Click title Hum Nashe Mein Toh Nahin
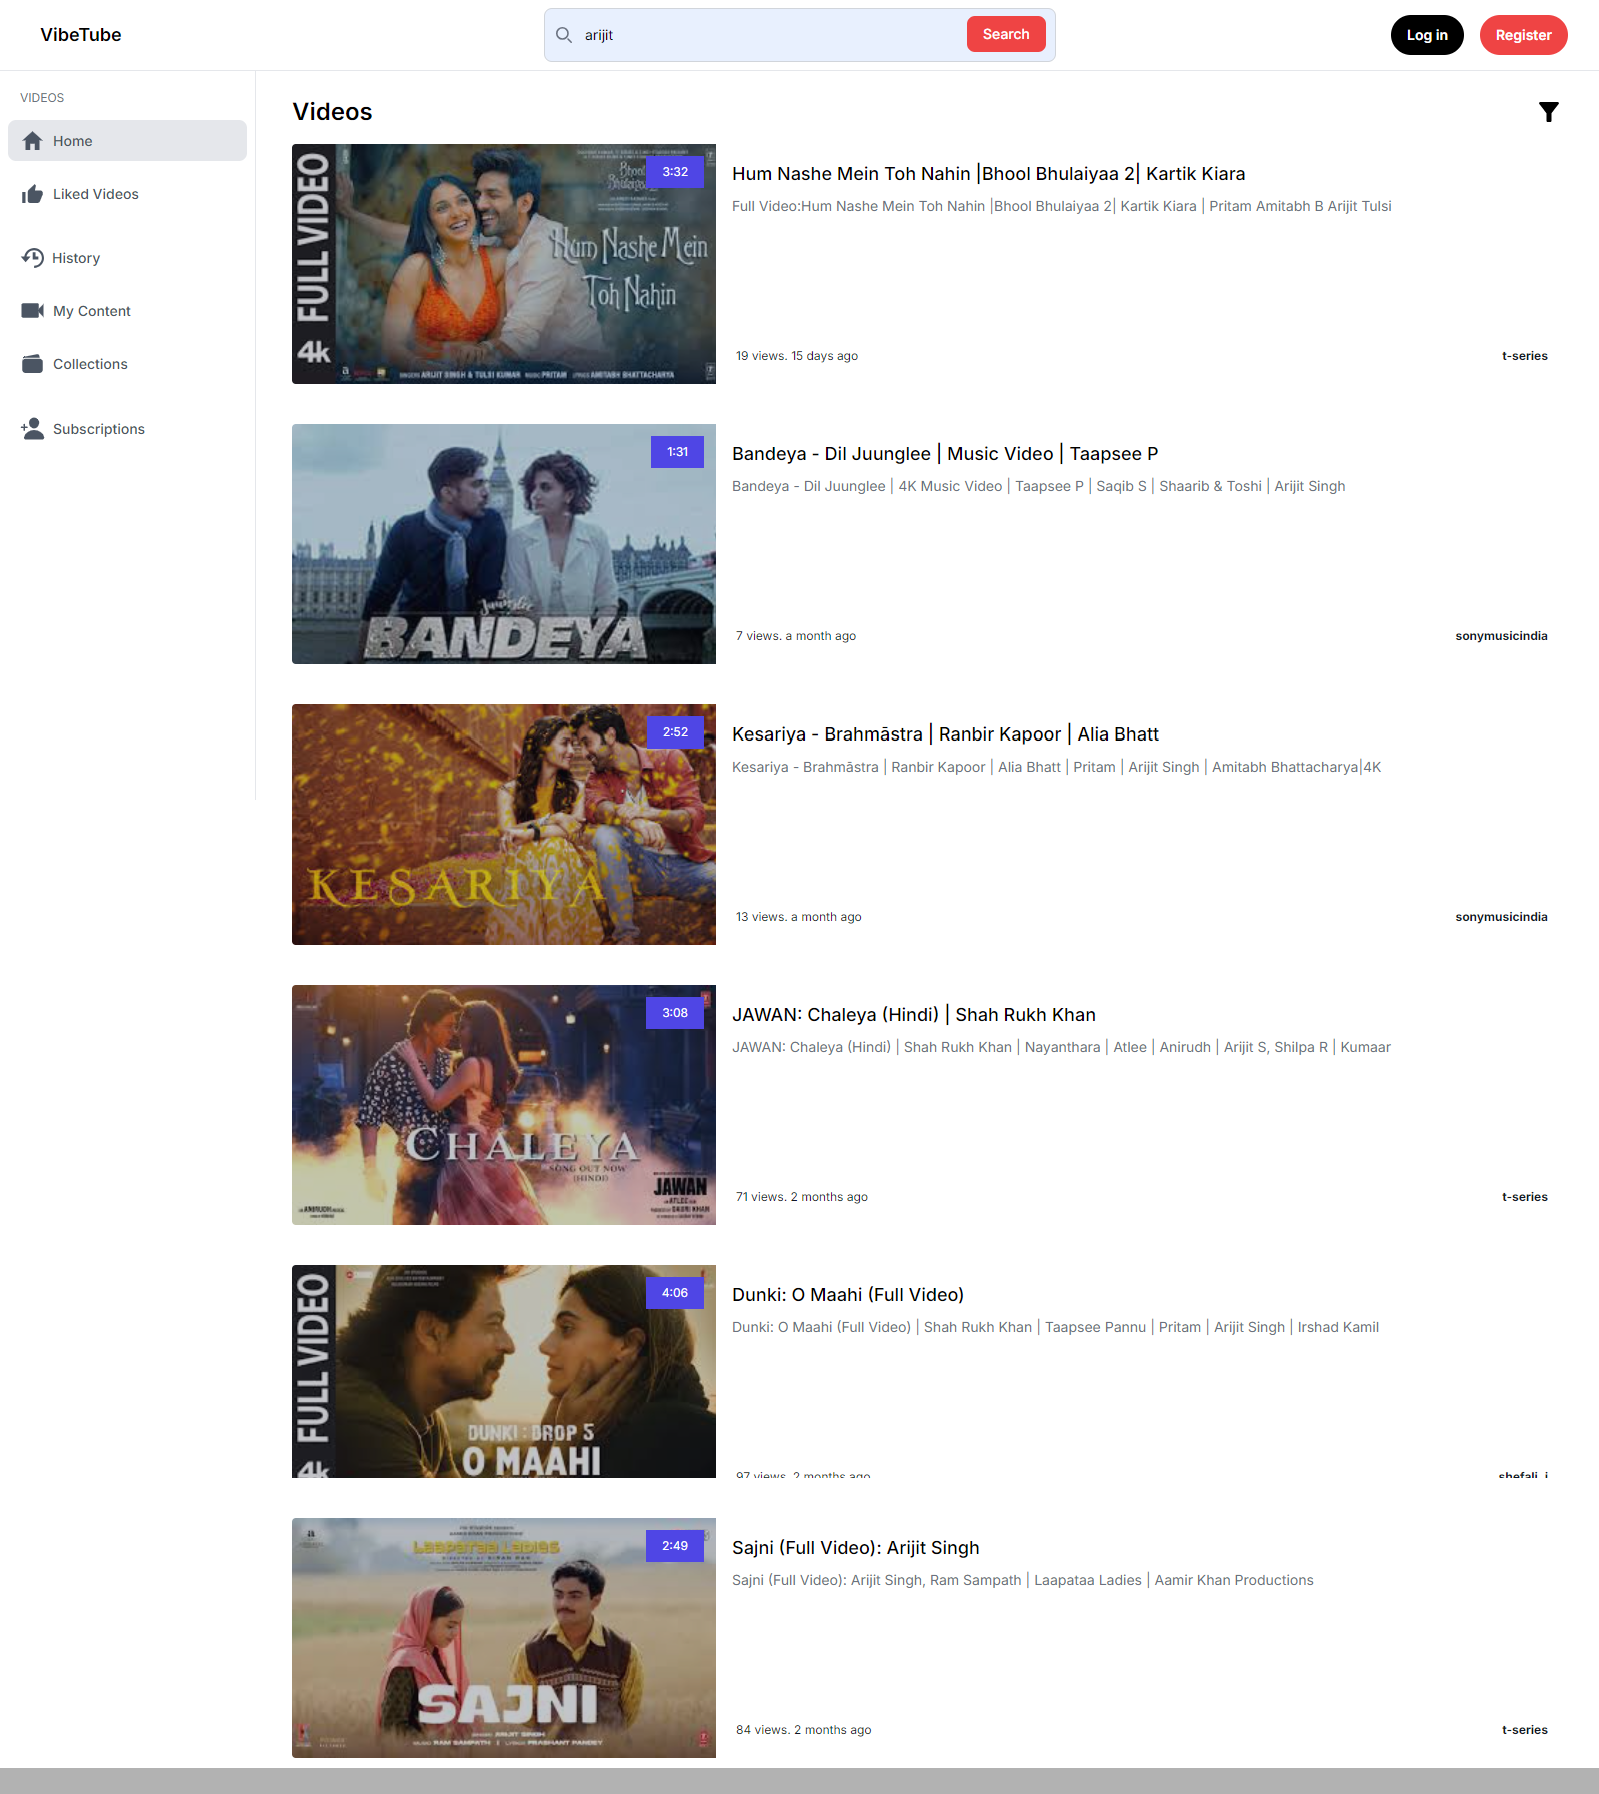The height and width of the screenshot is (1794, 1599). click(x=988, y=174)
